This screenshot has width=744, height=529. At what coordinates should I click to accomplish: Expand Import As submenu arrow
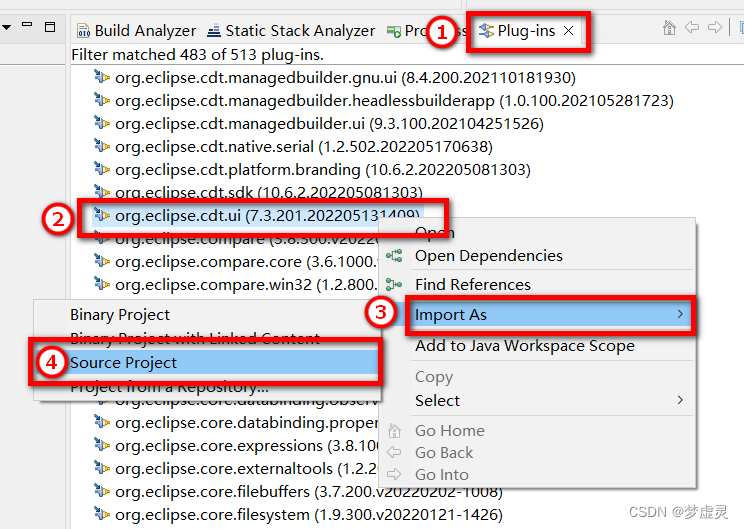coord(680,314)
